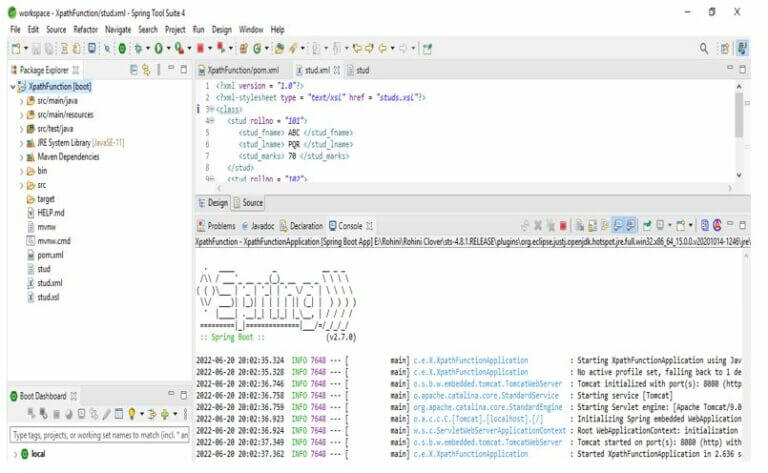768x473 pixels.
Task: Switch to the XpathFunction/pom.xml editor tab
Action: pos(239,70)
